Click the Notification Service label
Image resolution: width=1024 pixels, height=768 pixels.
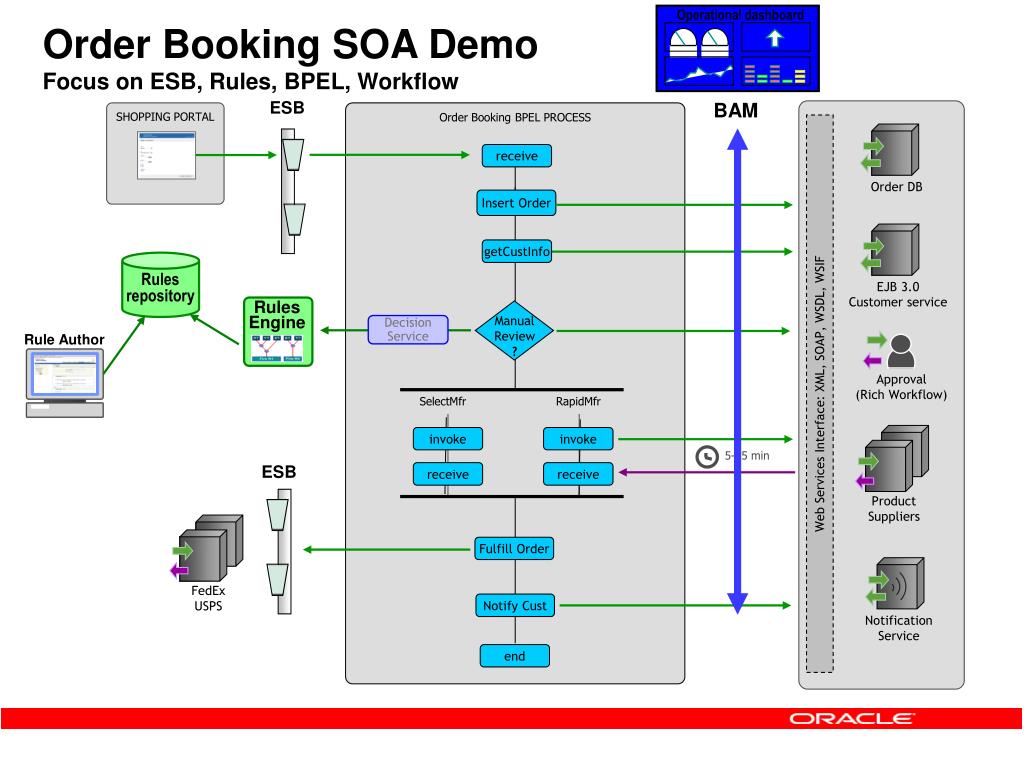[899, 628]
